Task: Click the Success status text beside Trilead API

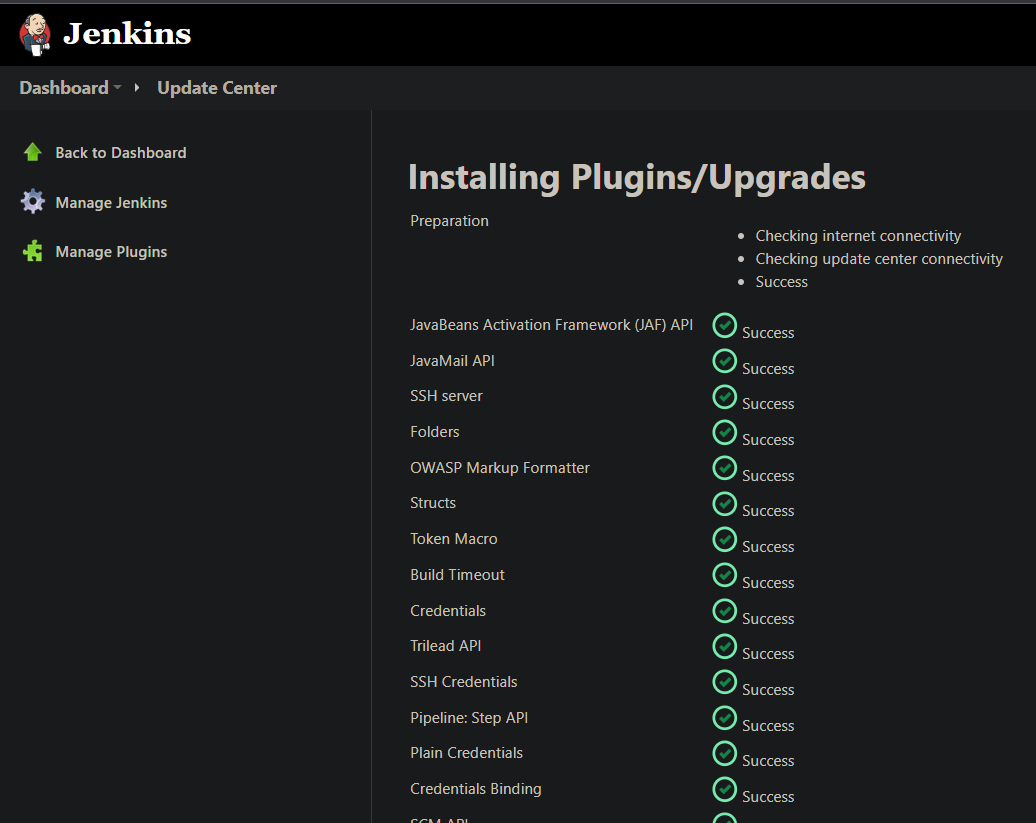Action: 768,654
